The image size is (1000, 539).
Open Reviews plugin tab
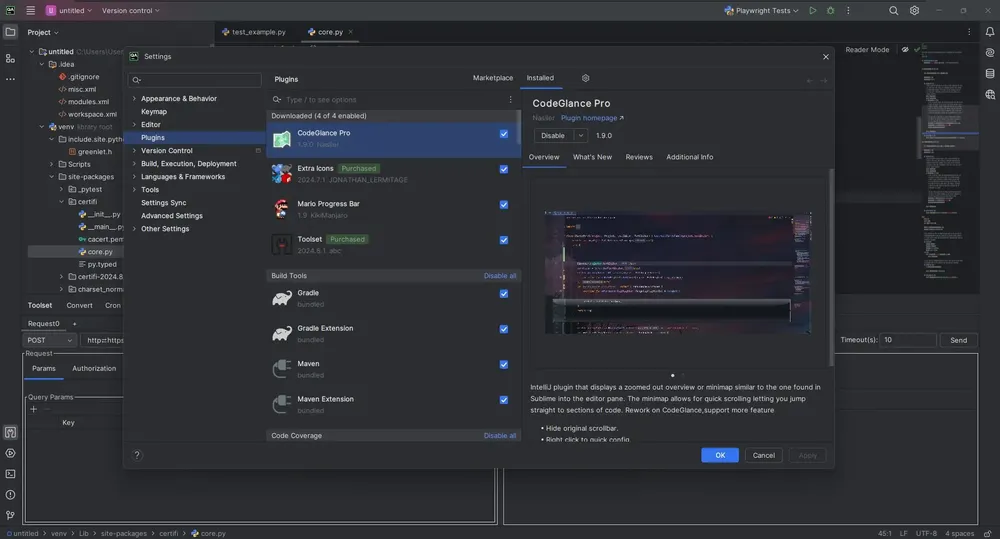click(638, 157)
